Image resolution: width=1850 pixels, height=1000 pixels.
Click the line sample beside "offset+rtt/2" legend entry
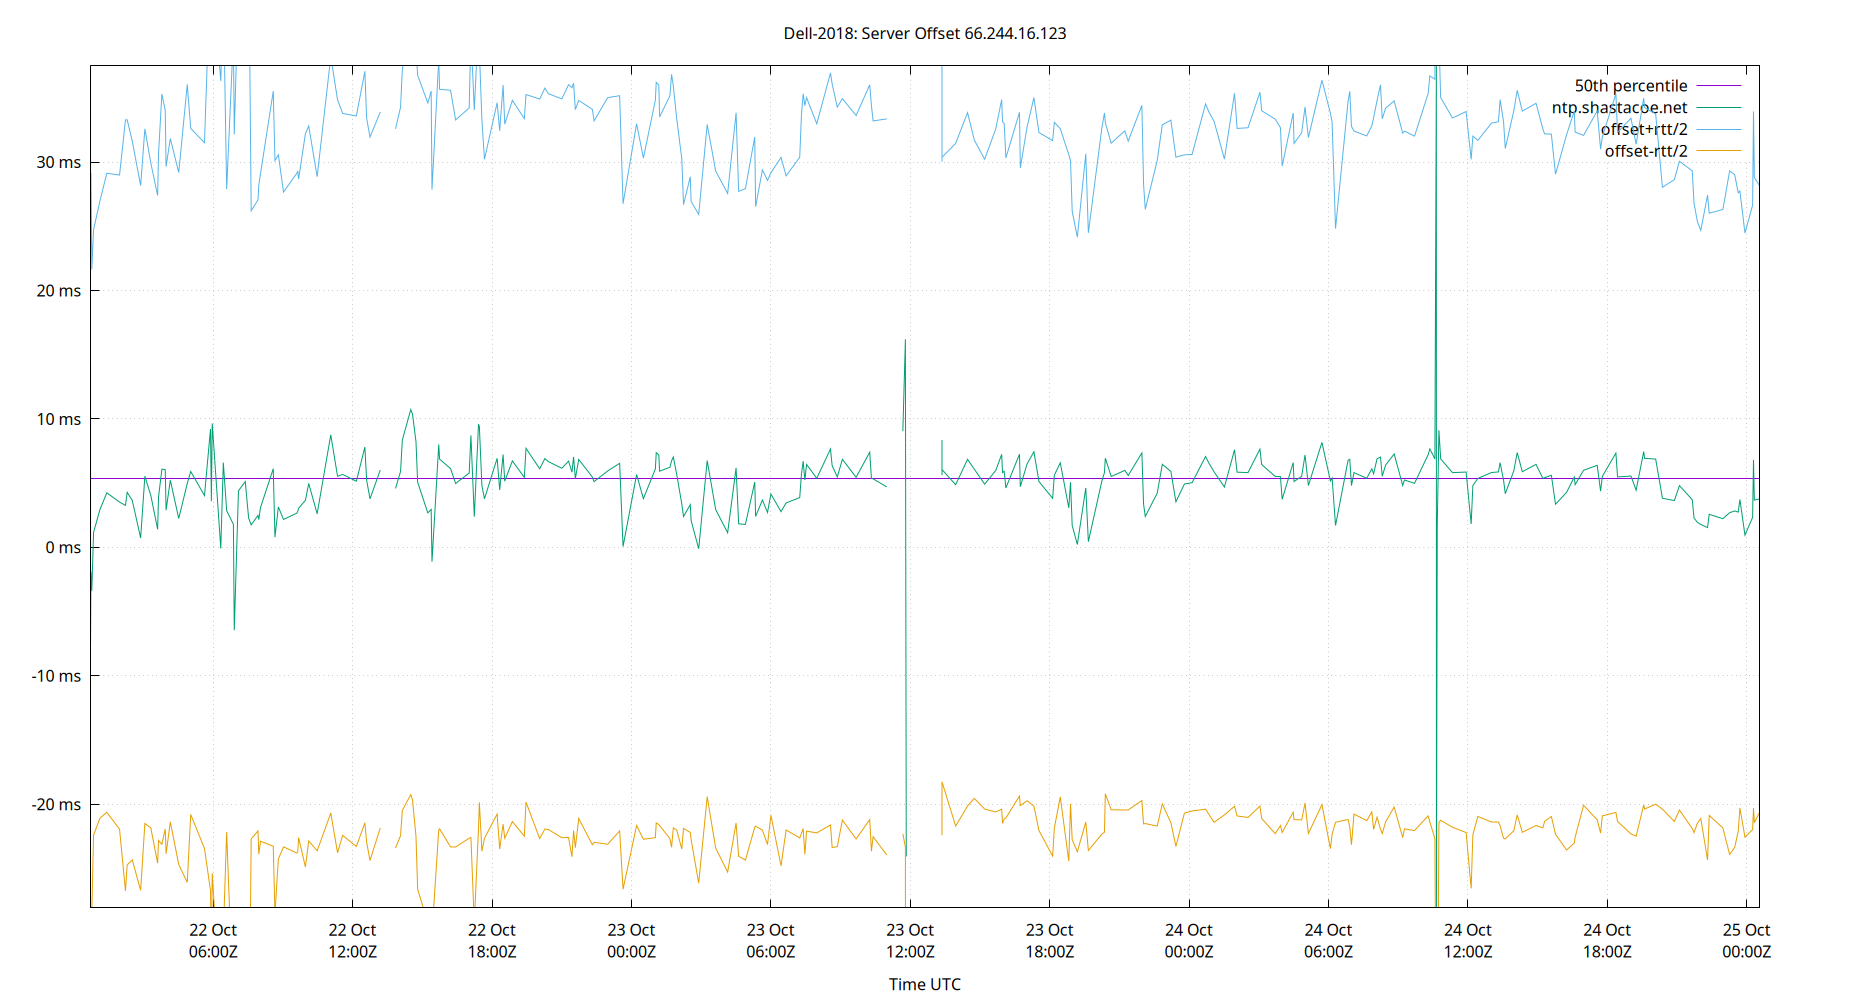1719,129
